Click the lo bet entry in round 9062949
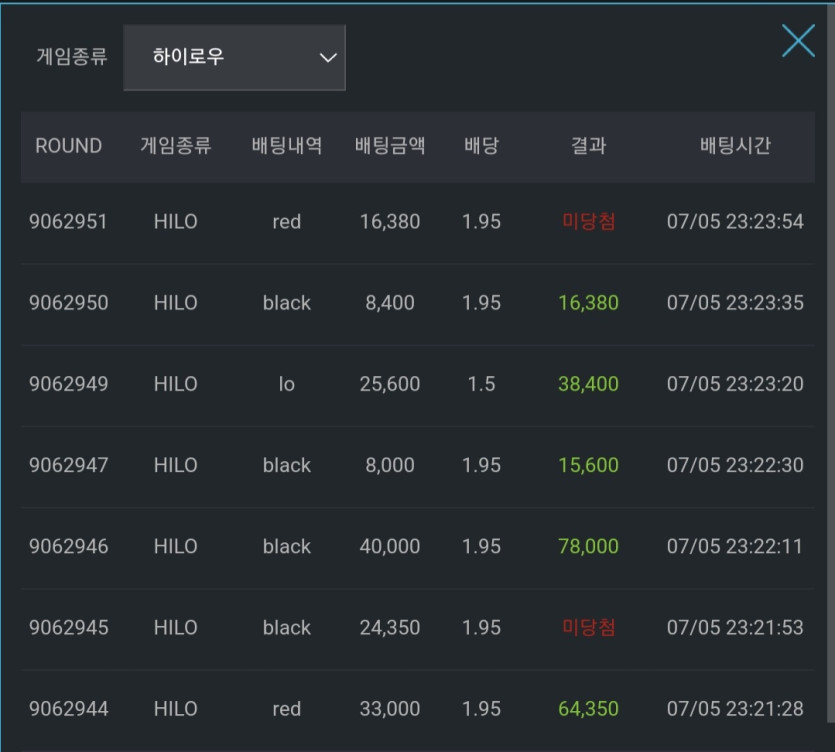 pos(286,384)
